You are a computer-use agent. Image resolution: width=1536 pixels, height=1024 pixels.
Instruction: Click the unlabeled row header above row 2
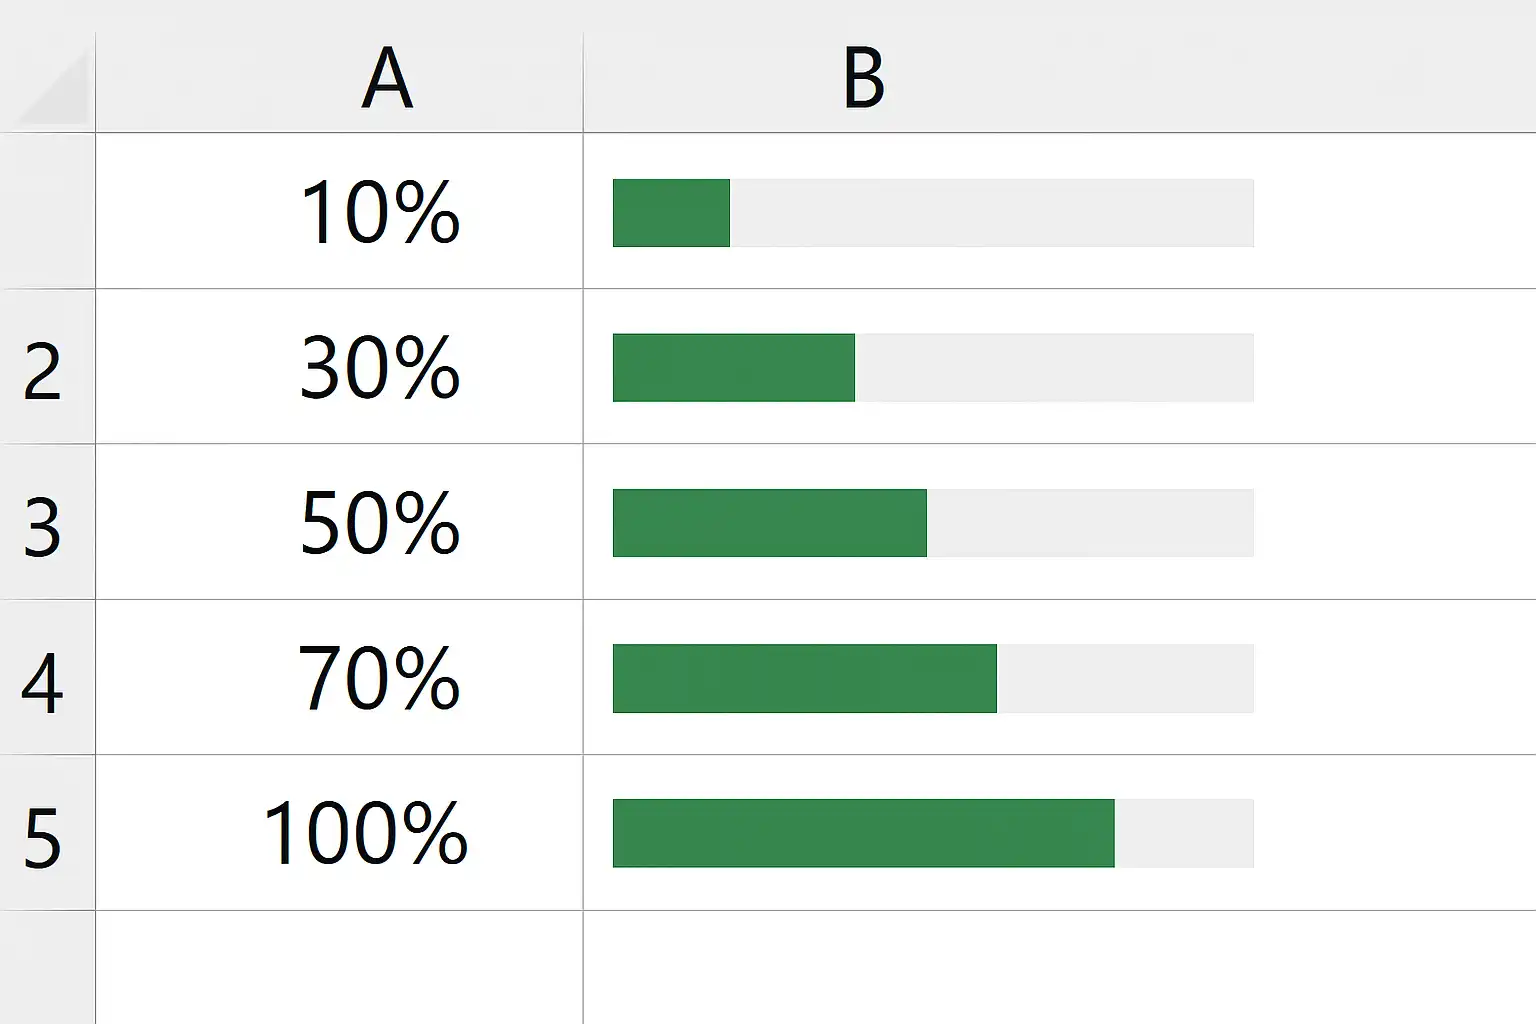(46, 211)
